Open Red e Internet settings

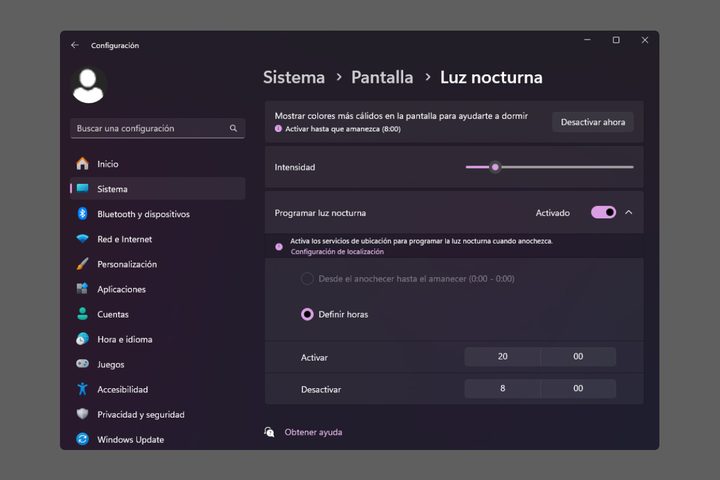tap(158, 239)
